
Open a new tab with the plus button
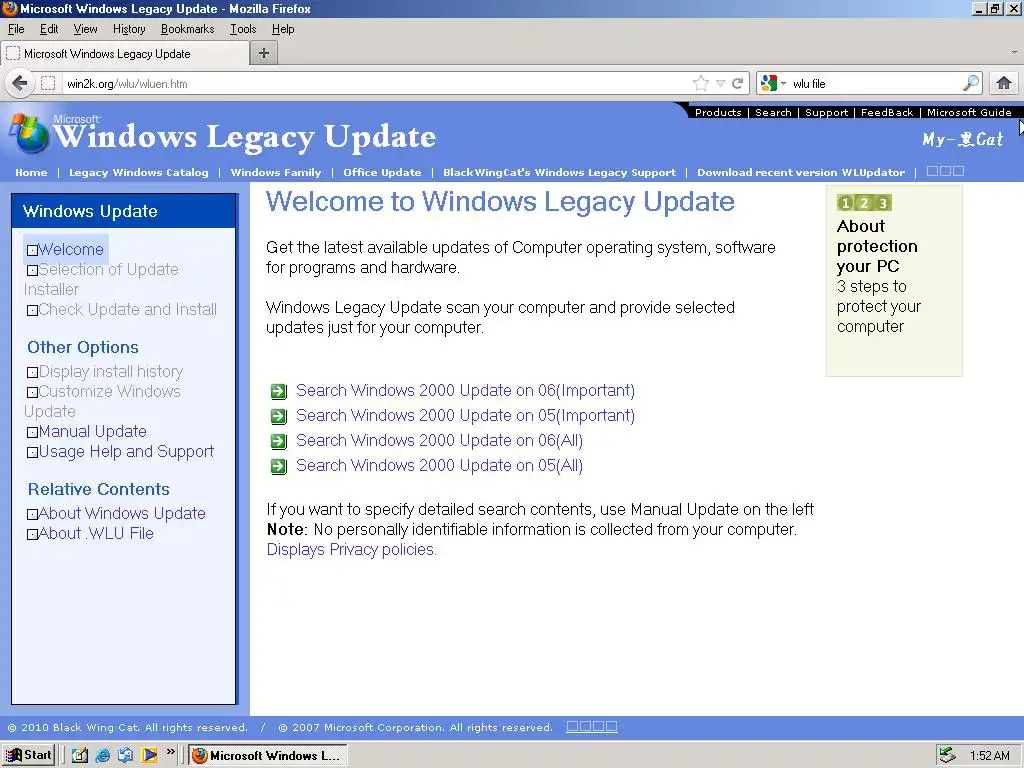264,54
